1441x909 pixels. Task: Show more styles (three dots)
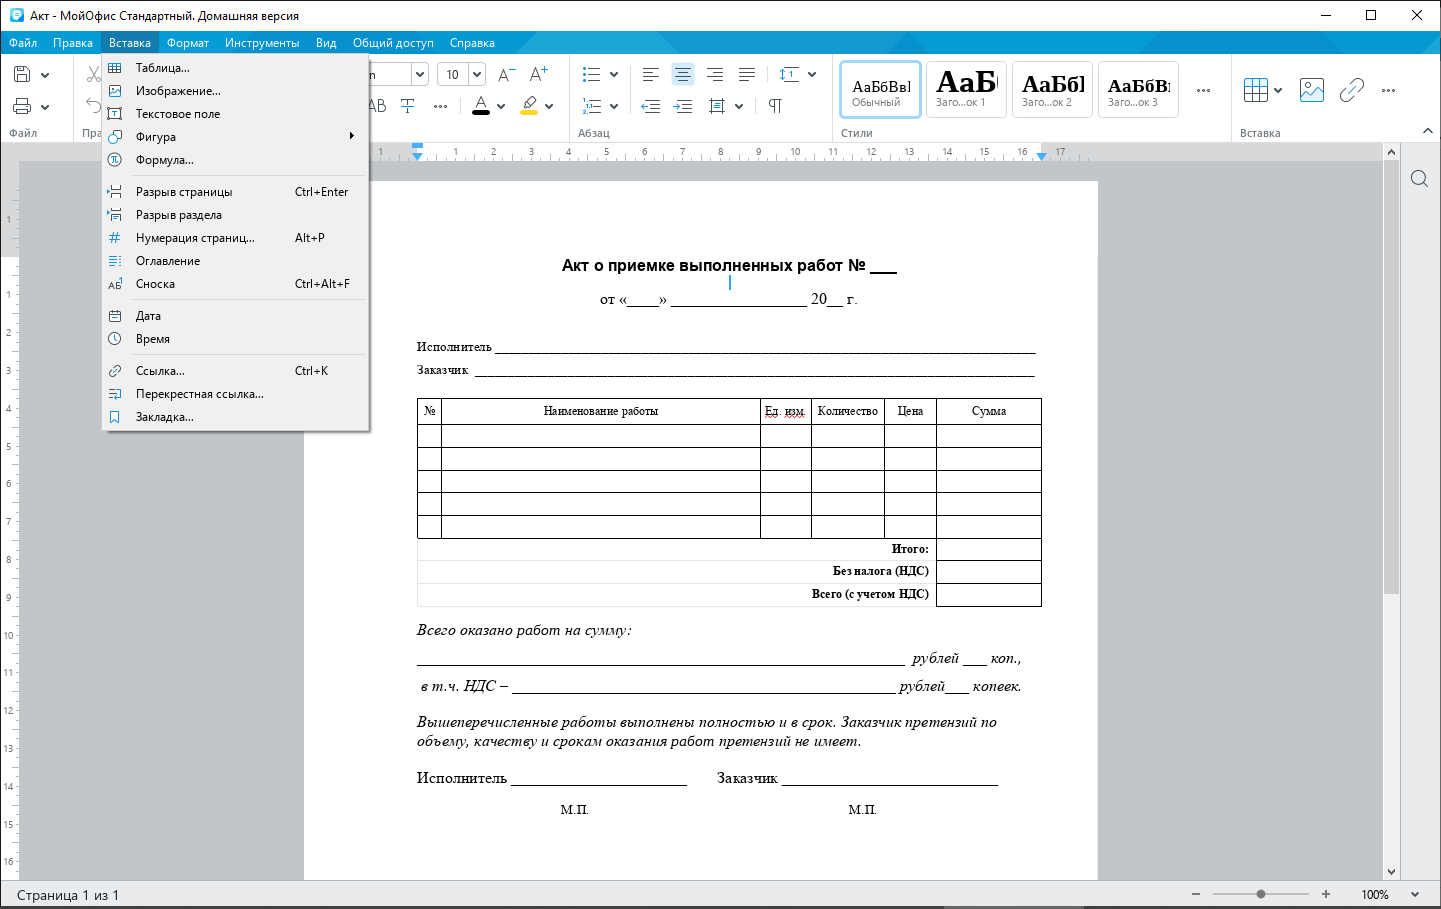tap(1203, 90)
